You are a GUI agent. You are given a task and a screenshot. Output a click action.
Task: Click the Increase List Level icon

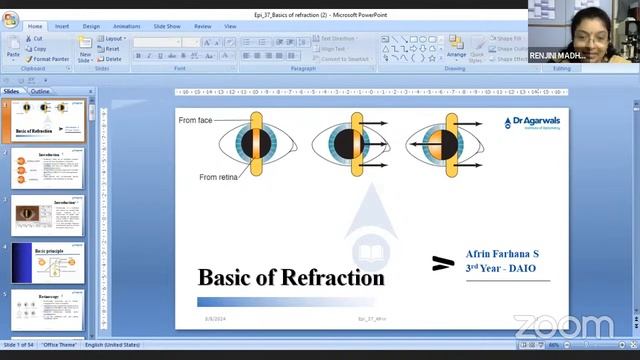(290, 42)
